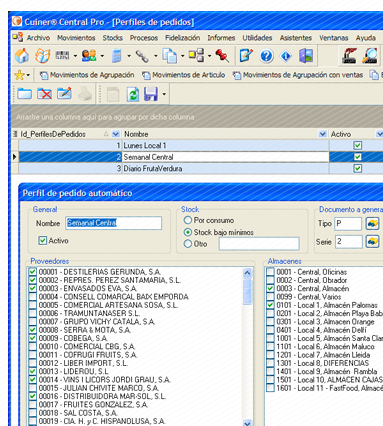
Task: Open dropdown arrow beside linked boxes icon
Action: point(209,56)
